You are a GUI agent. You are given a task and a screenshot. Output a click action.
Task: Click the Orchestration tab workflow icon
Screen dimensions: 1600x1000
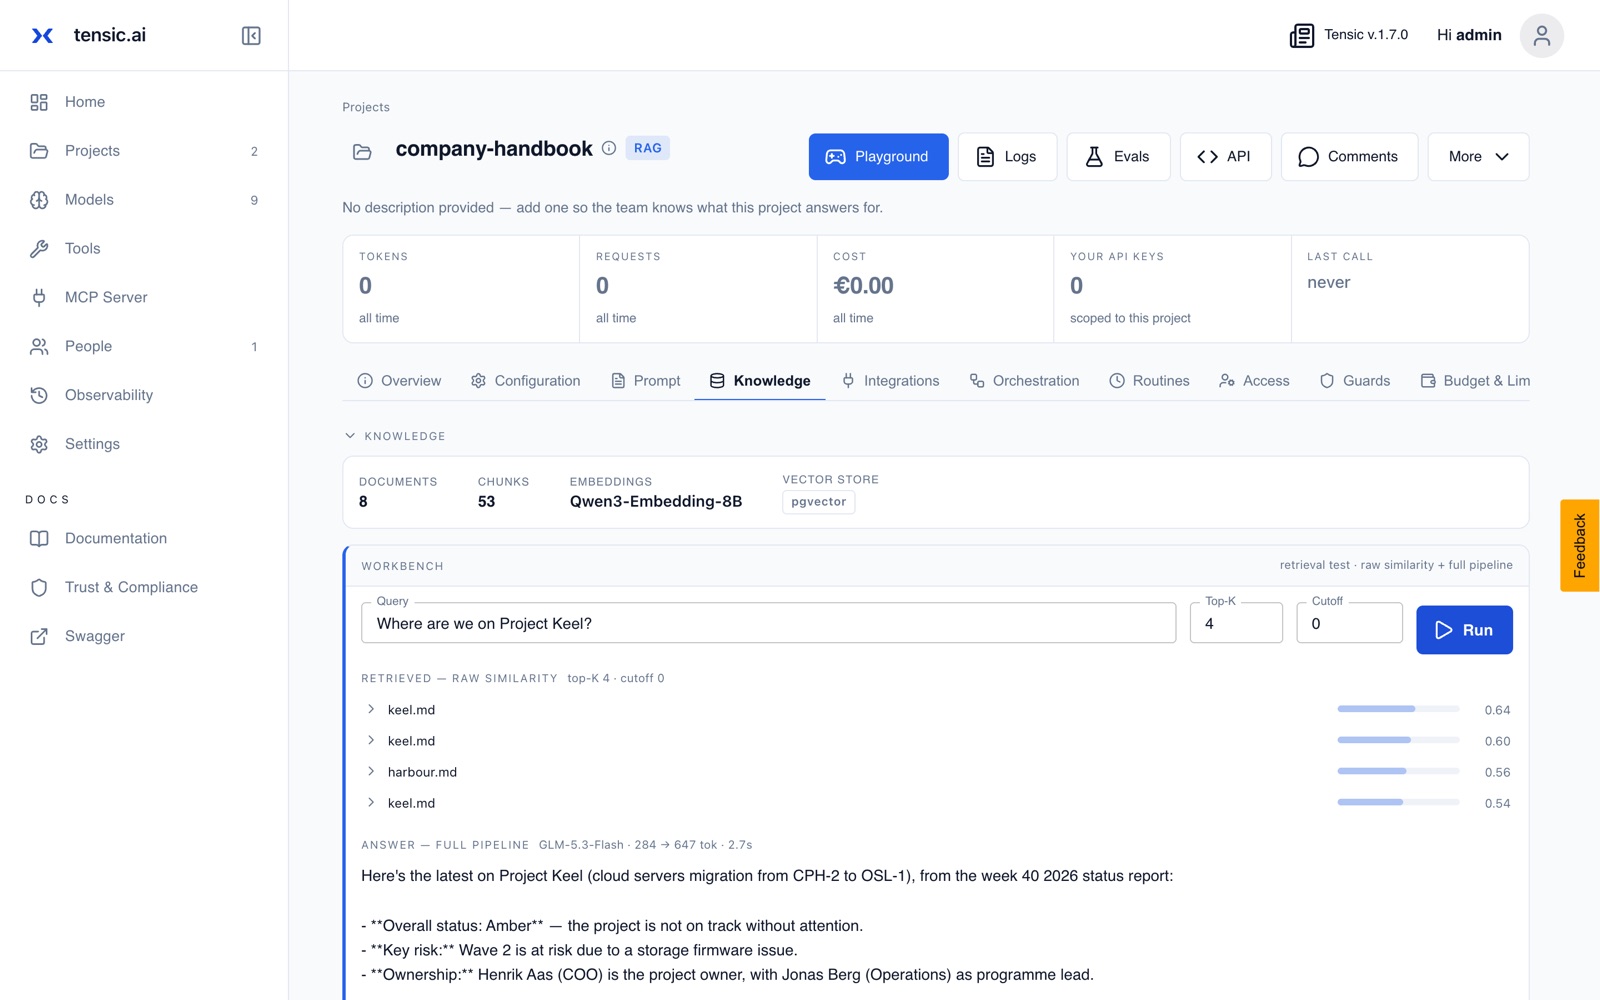(x=977, y=381)
